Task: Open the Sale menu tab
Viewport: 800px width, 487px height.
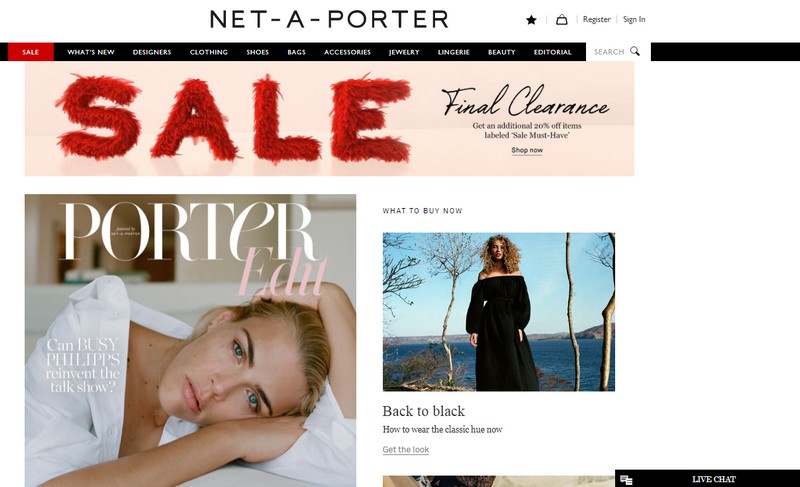Action: pyautogui.click(x=31, y=52)
